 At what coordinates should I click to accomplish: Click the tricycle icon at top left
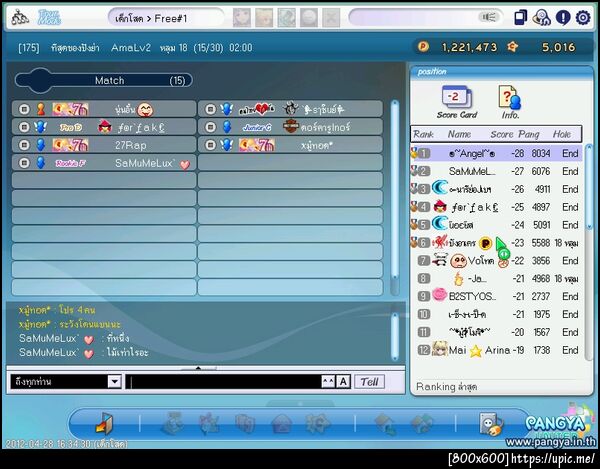[20, 18]
